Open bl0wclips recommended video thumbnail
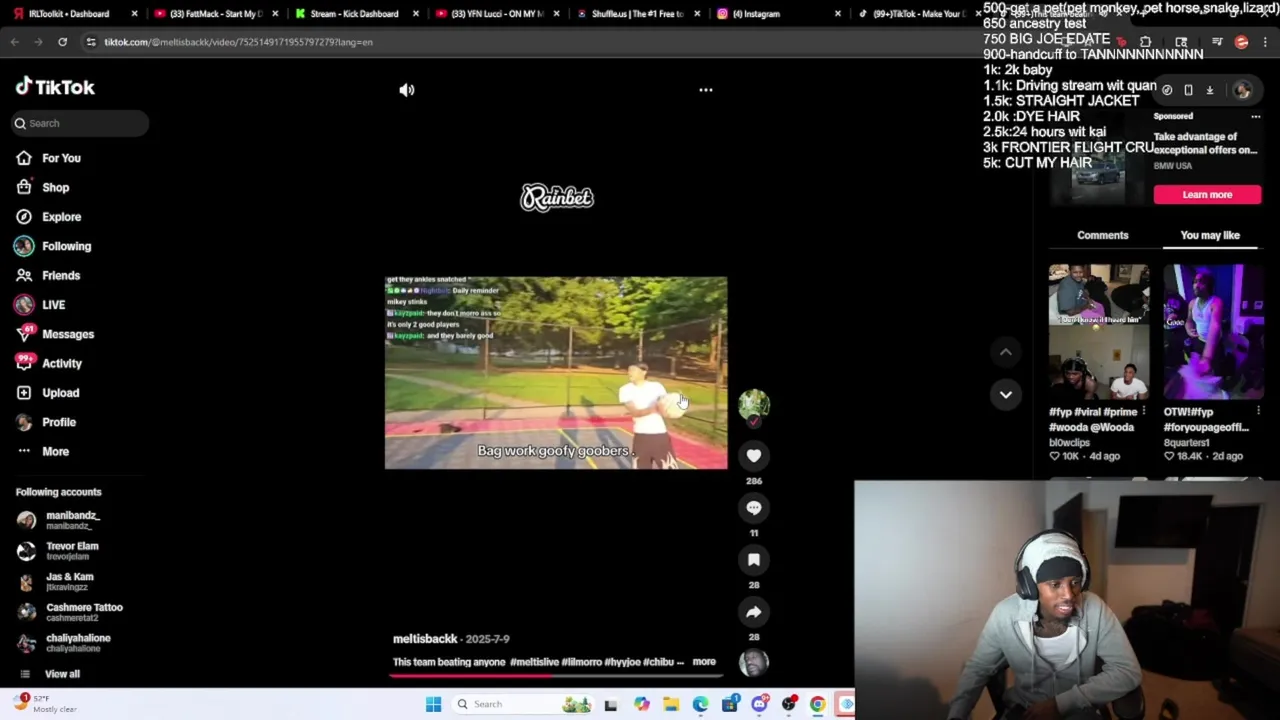Viewport: 1280px width, 720px height. [1099, 332]
